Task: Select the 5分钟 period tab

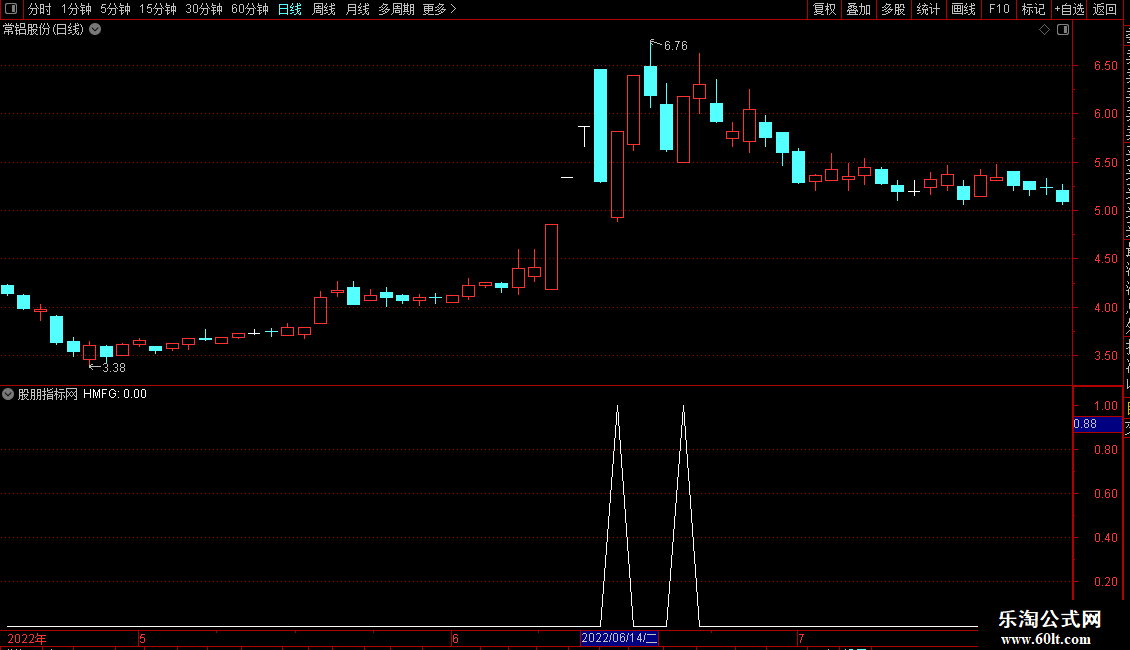Action: (x=115, y=9)
